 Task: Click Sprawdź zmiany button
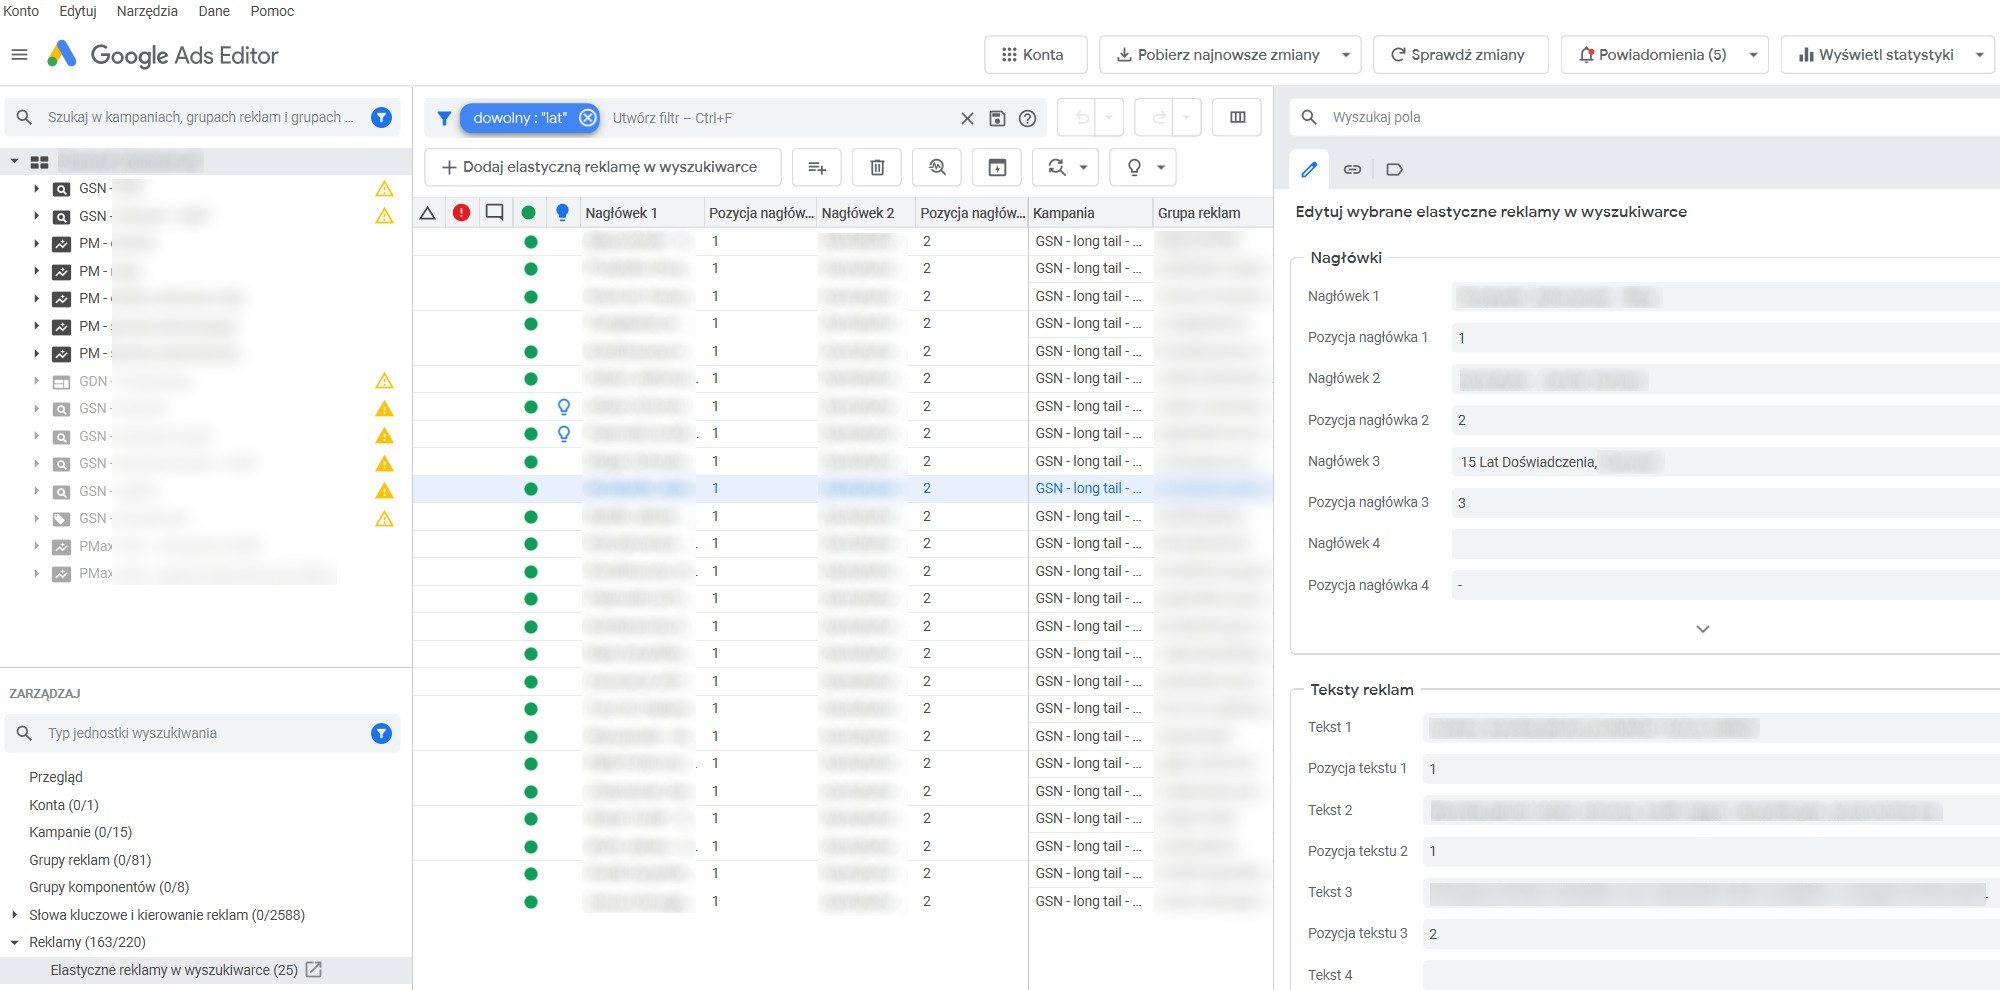1460,54
